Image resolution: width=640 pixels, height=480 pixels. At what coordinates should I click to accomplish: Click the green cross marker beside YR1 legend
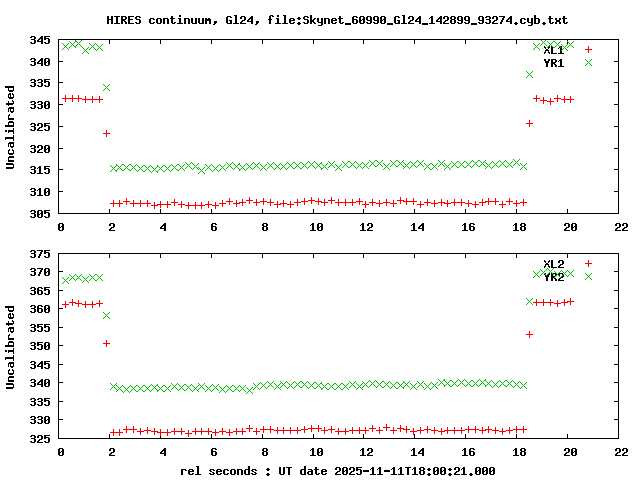(x=589, y=62)
